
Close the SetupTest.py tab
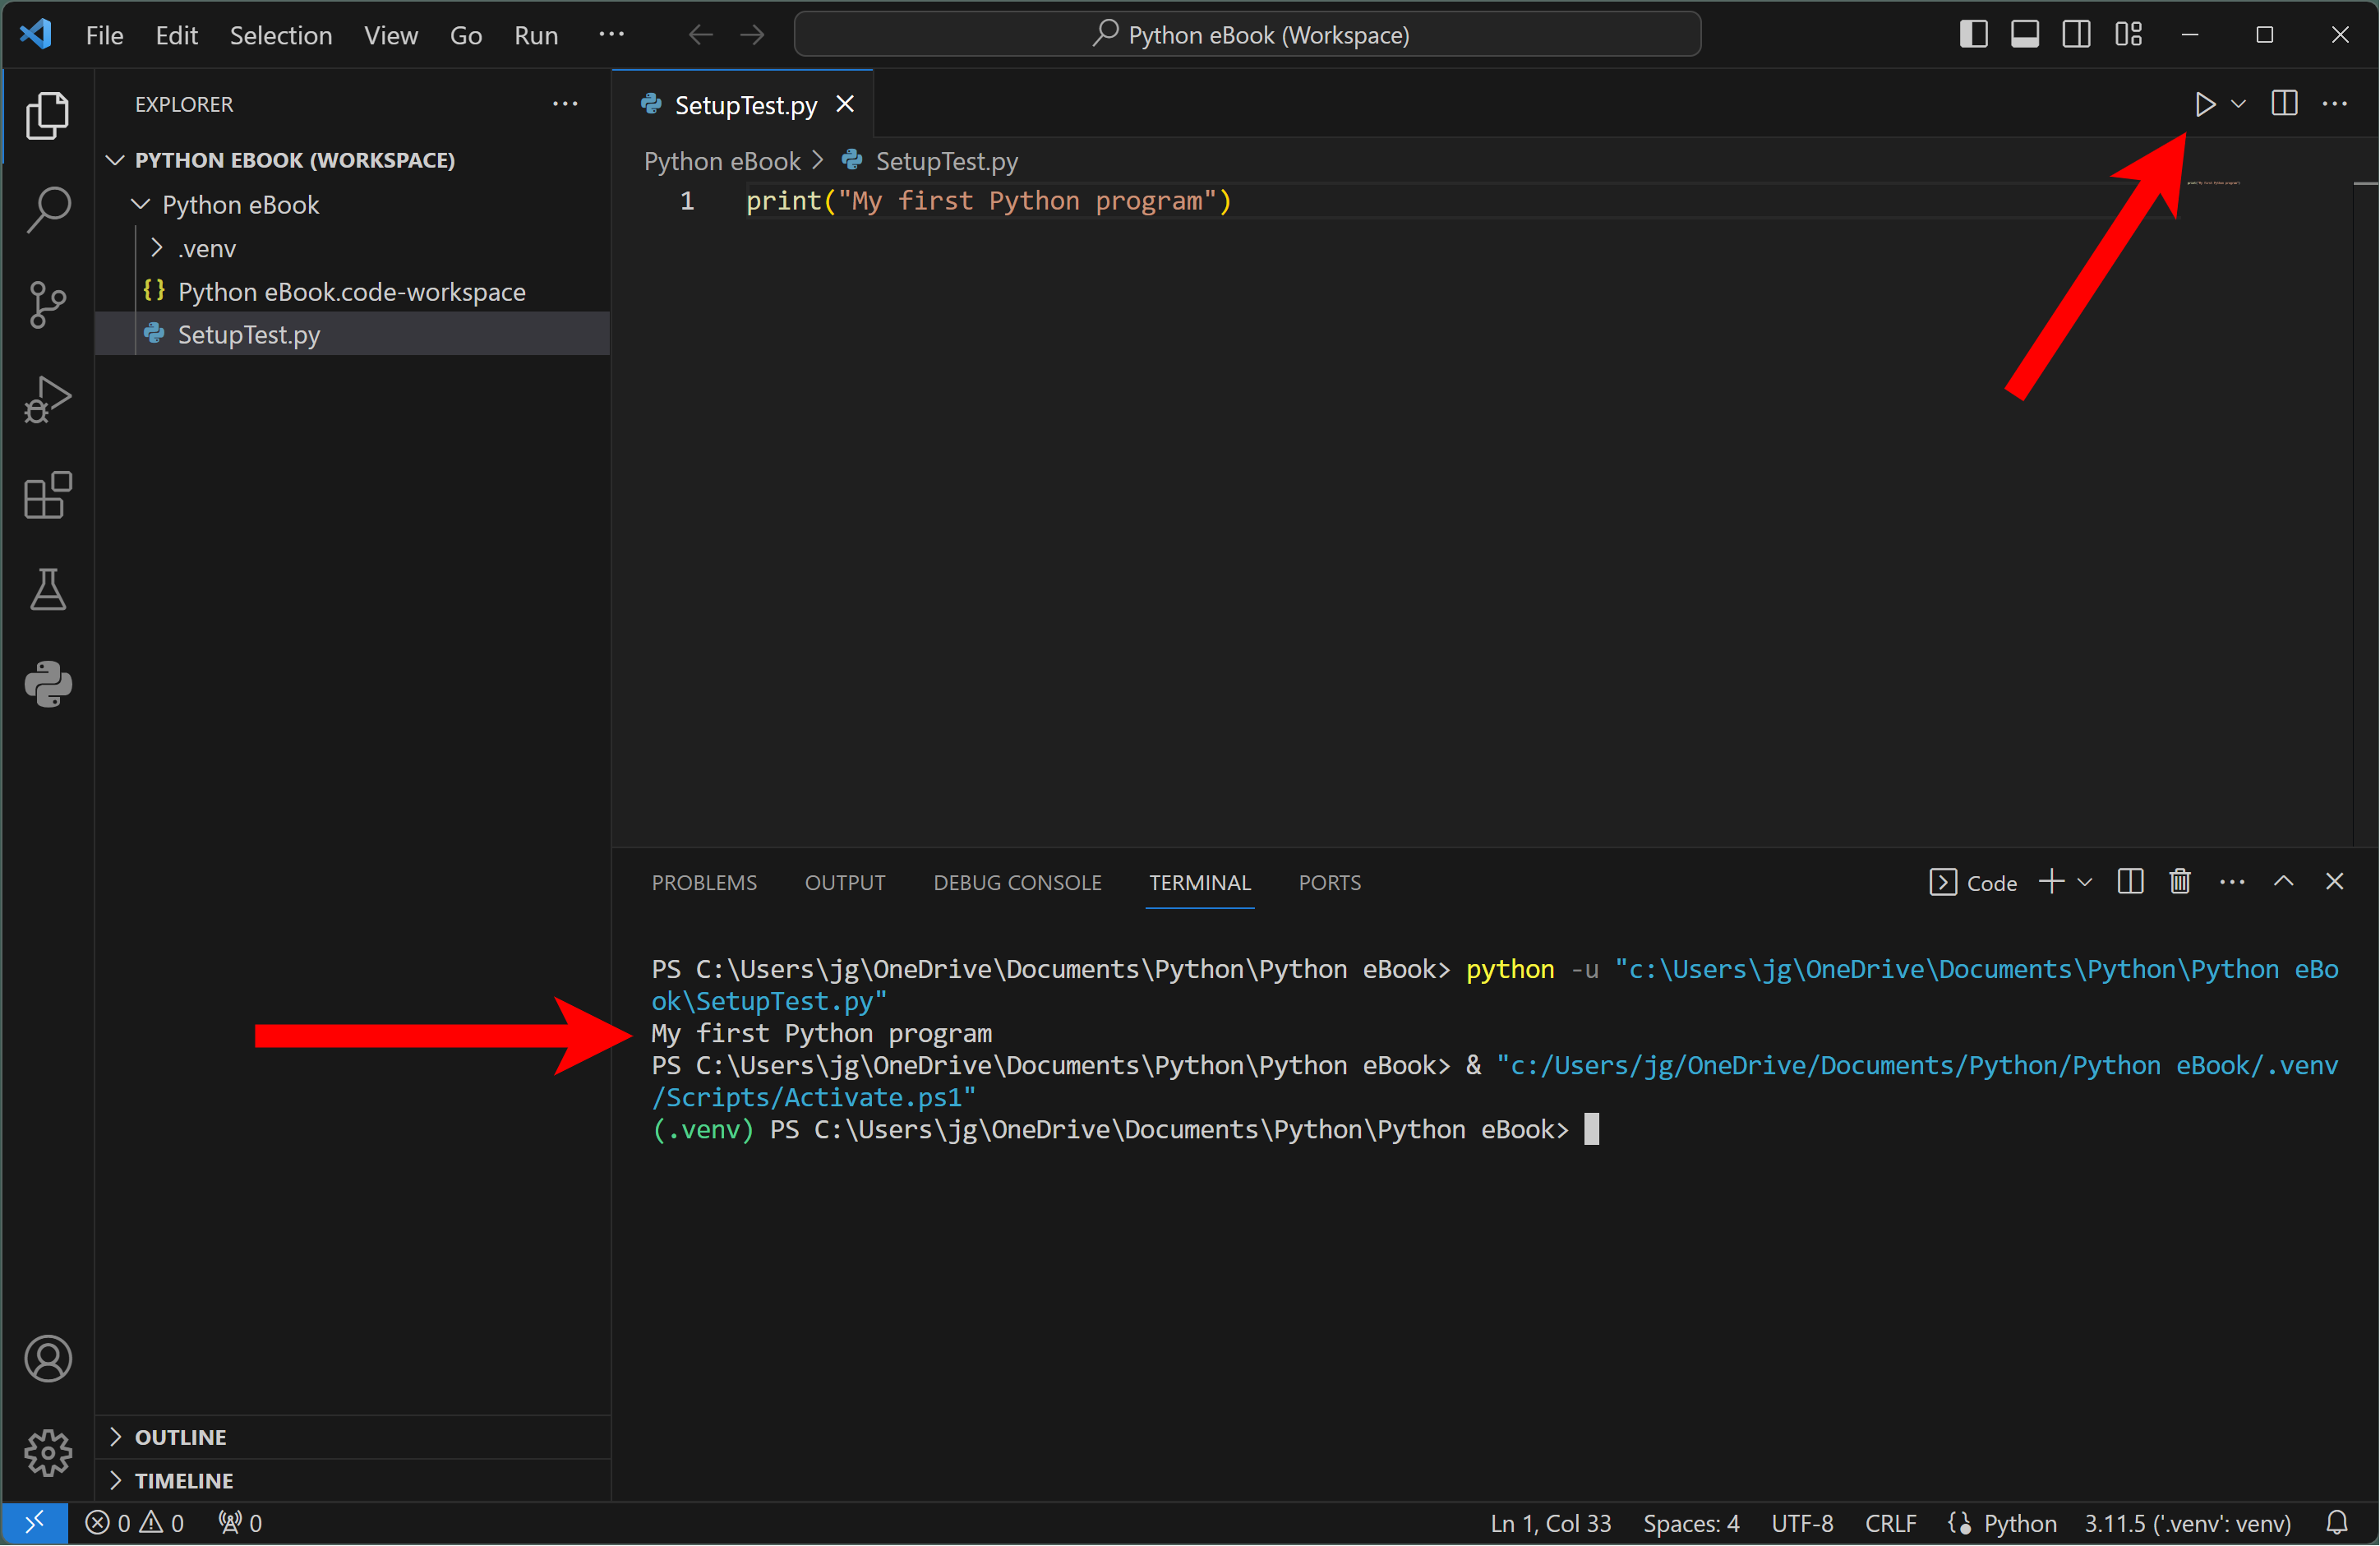point(845,104)
